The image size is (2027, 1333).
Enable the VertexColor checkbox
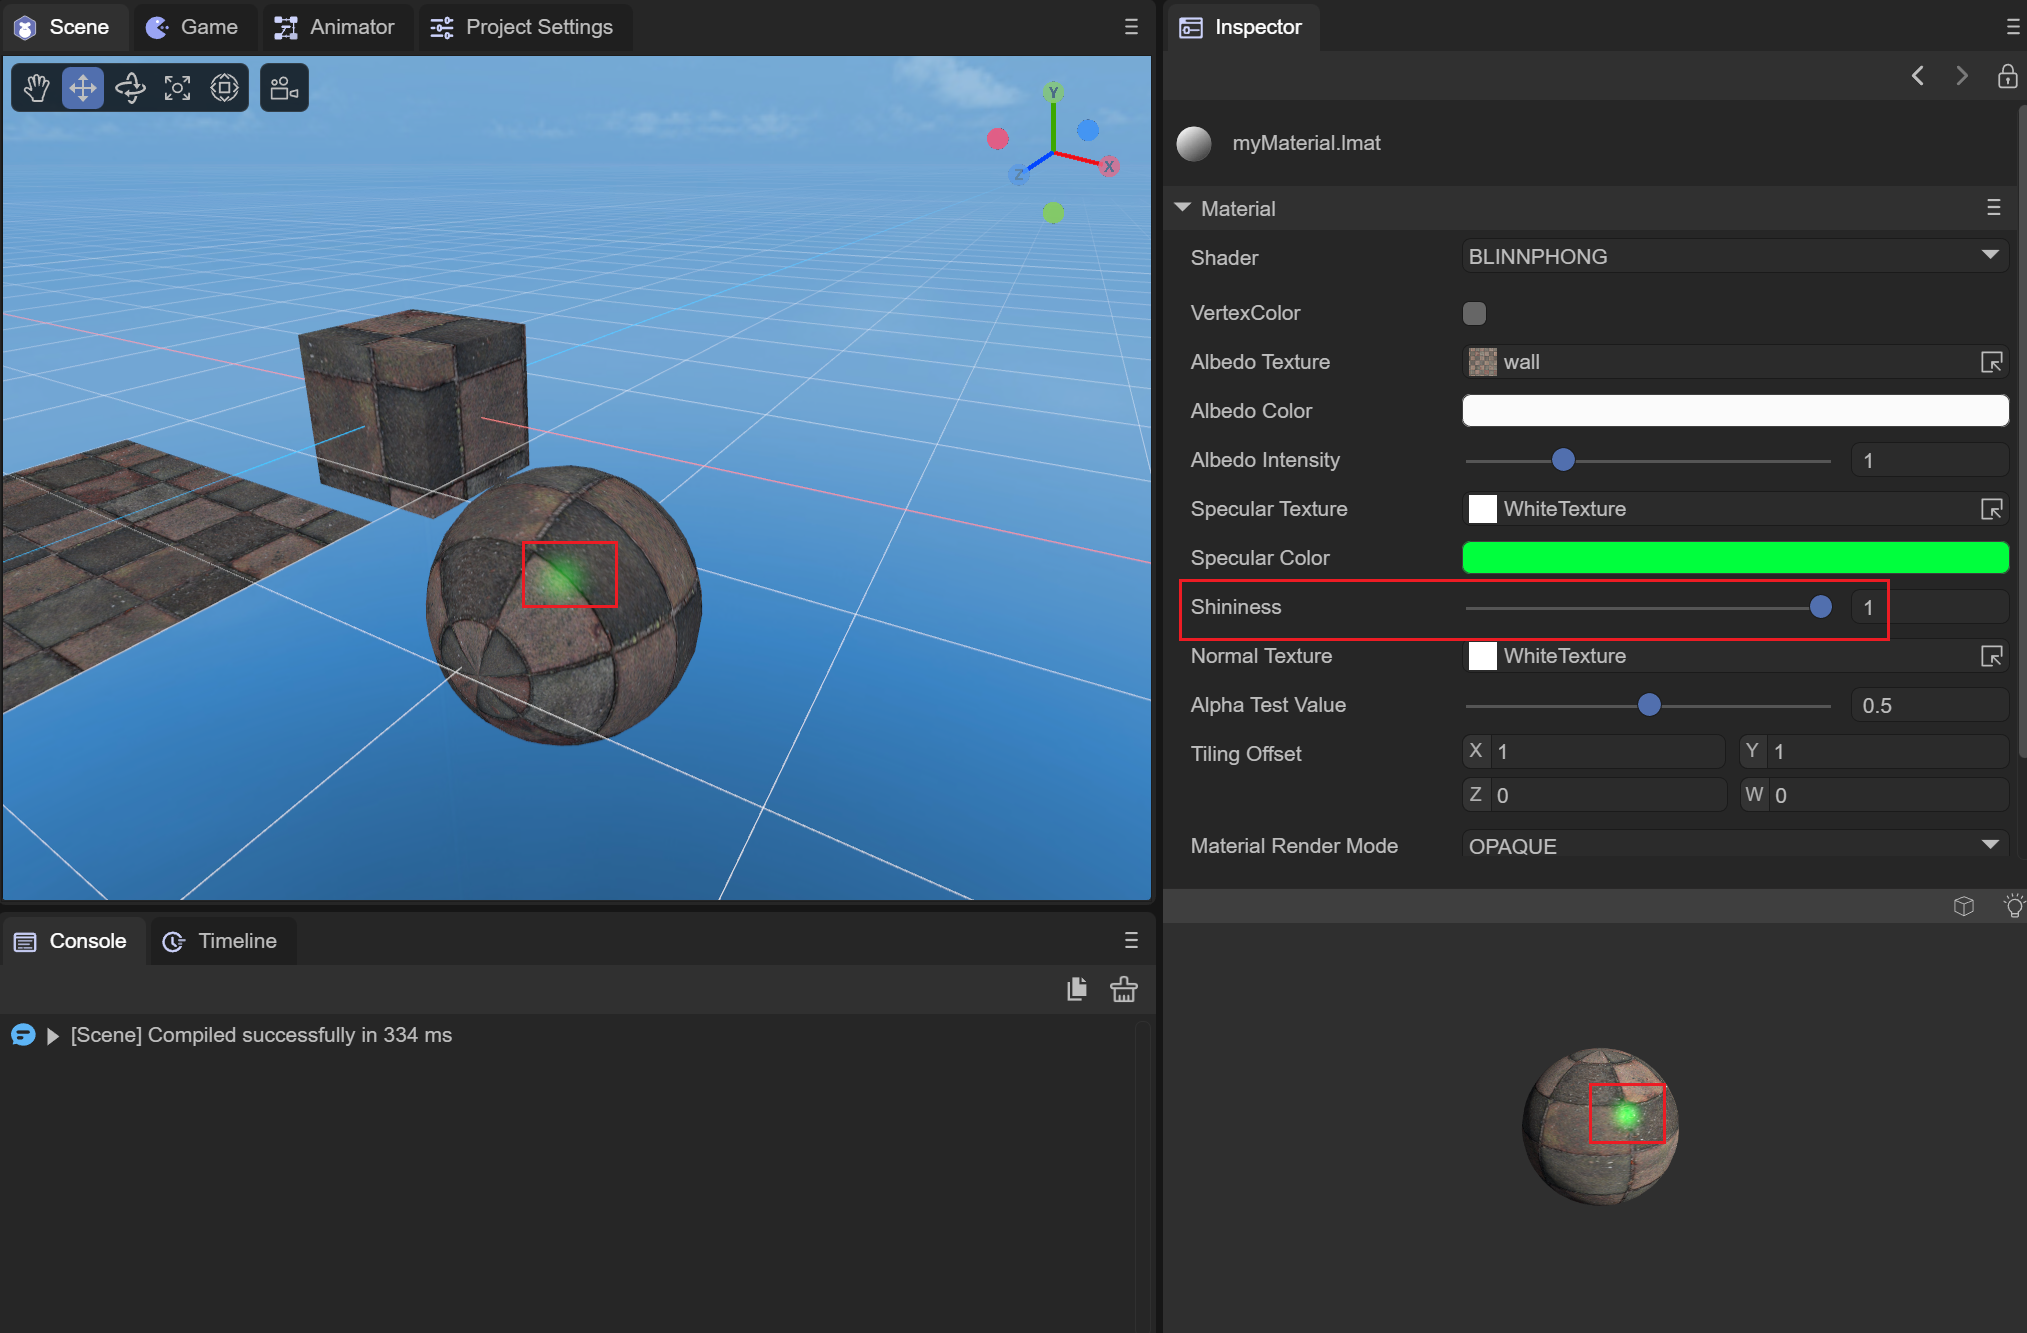(1474, 313)
